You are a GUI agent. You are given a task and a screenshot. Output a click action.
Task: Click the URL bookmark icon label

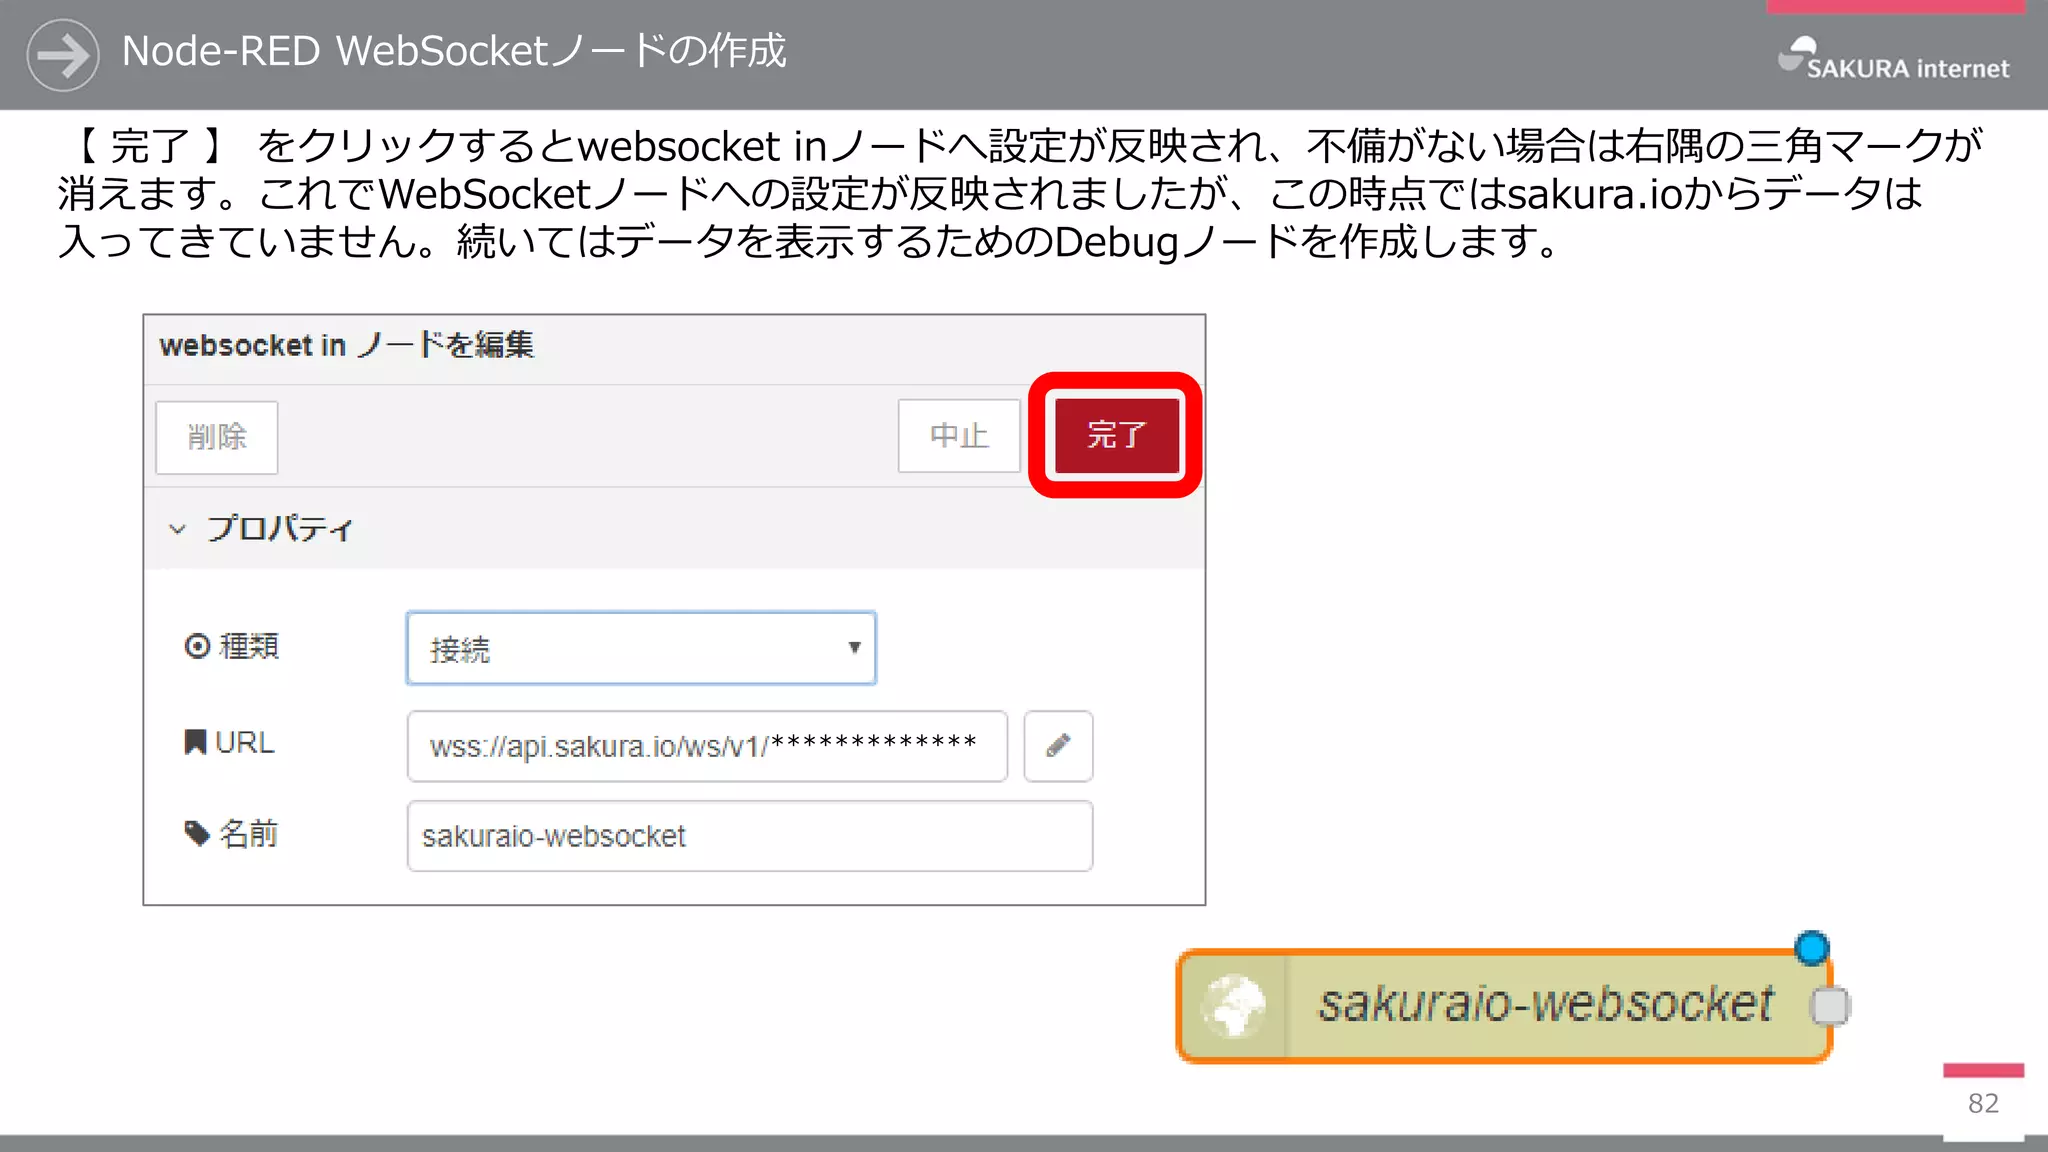pyautogui.click(x=229, y=742)
